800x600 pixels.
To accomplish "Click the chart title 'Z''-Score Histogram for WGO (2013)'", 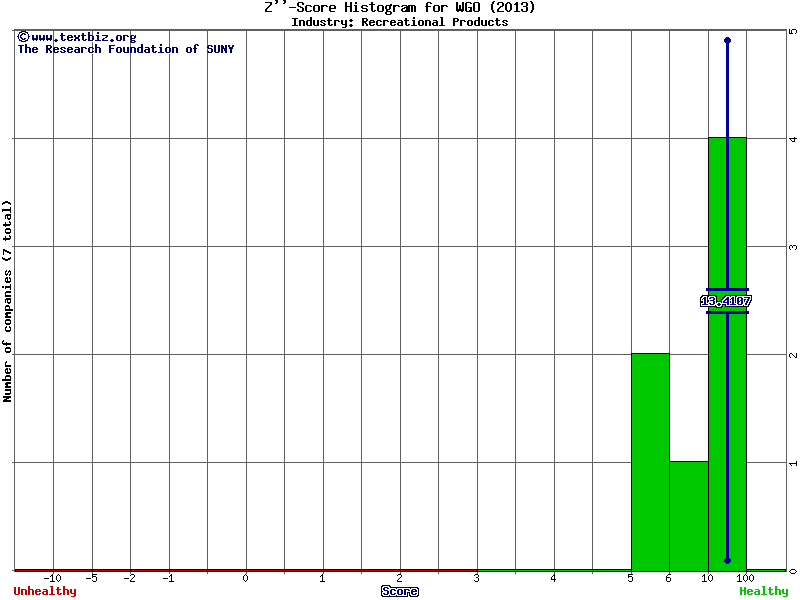I will point(399,8).
